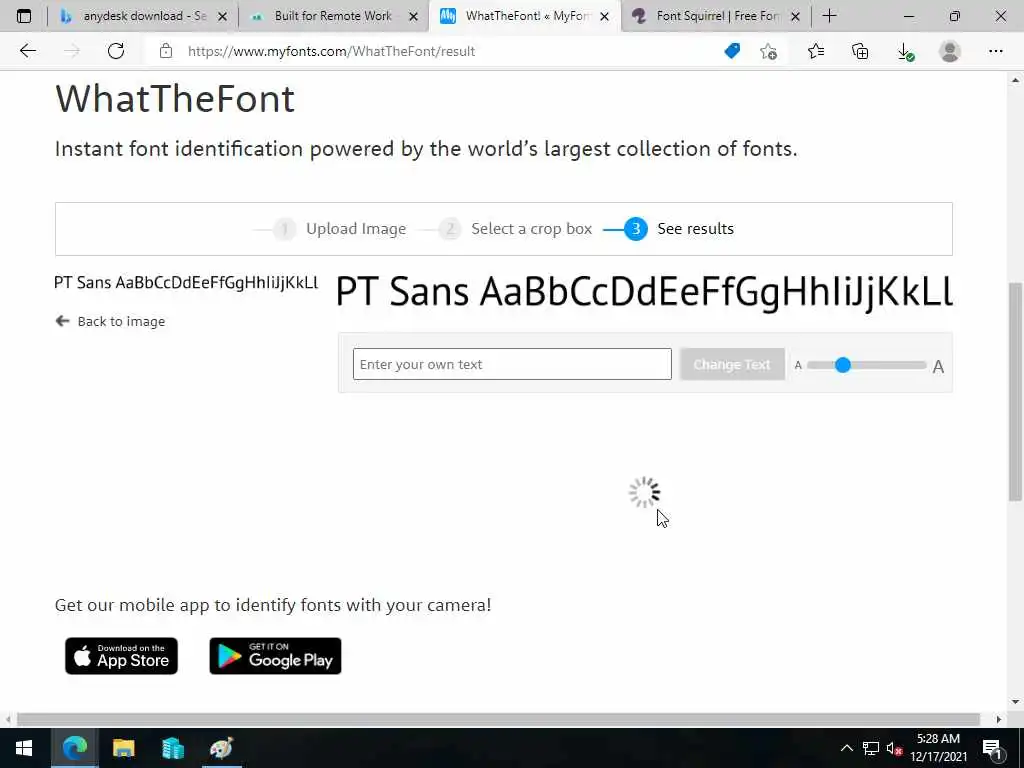Click the scroll up arrow
1024x768 pixels.
coord(1015,81)
